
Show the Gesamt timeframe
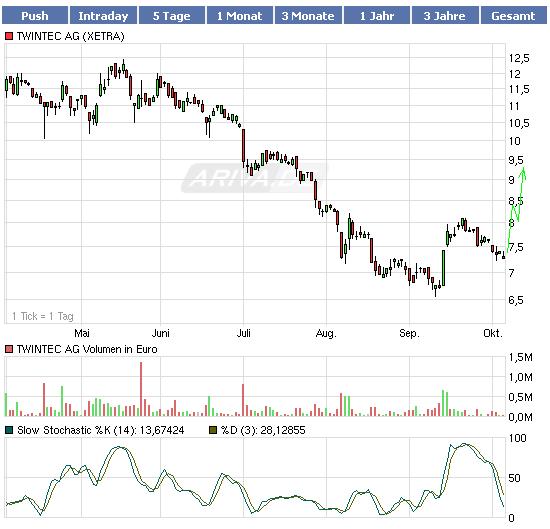click(513, 16)
